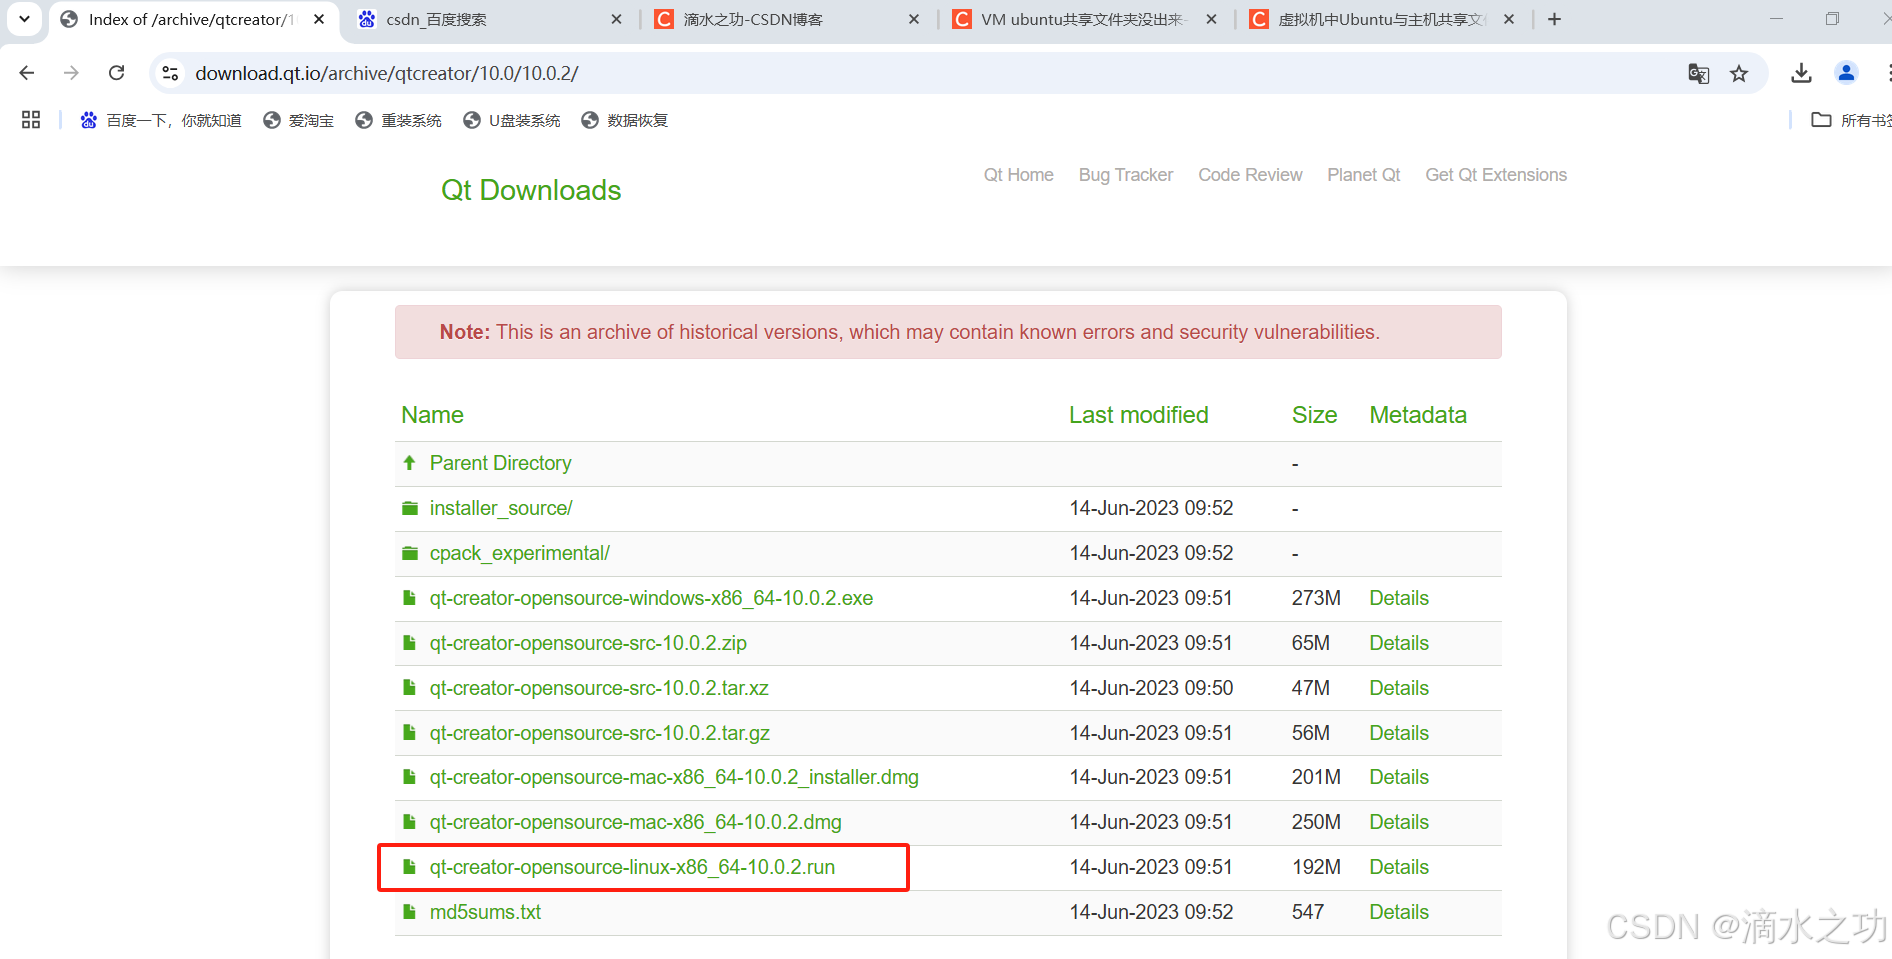View Details for the linux .run file
The image size is (1892, 959).
(x=1398, y=867)
